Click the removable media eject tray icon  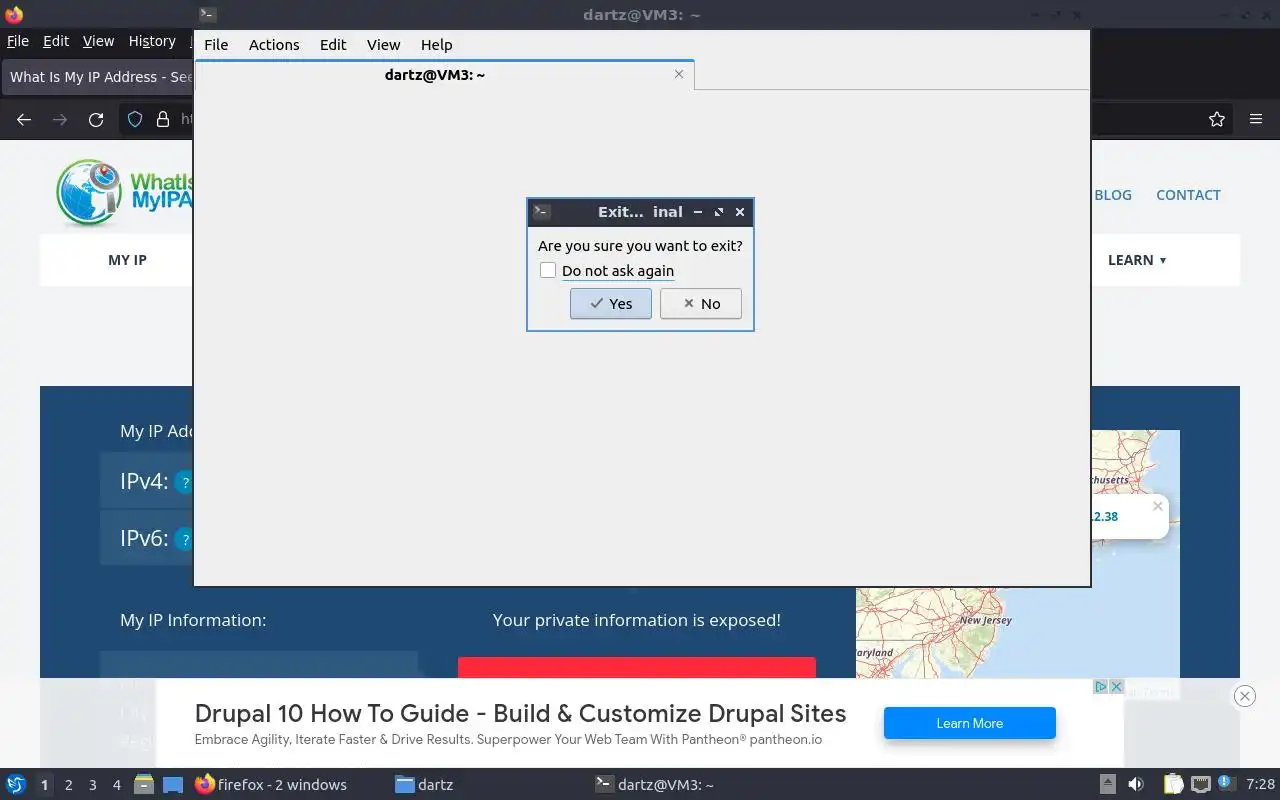point(1107,784)
